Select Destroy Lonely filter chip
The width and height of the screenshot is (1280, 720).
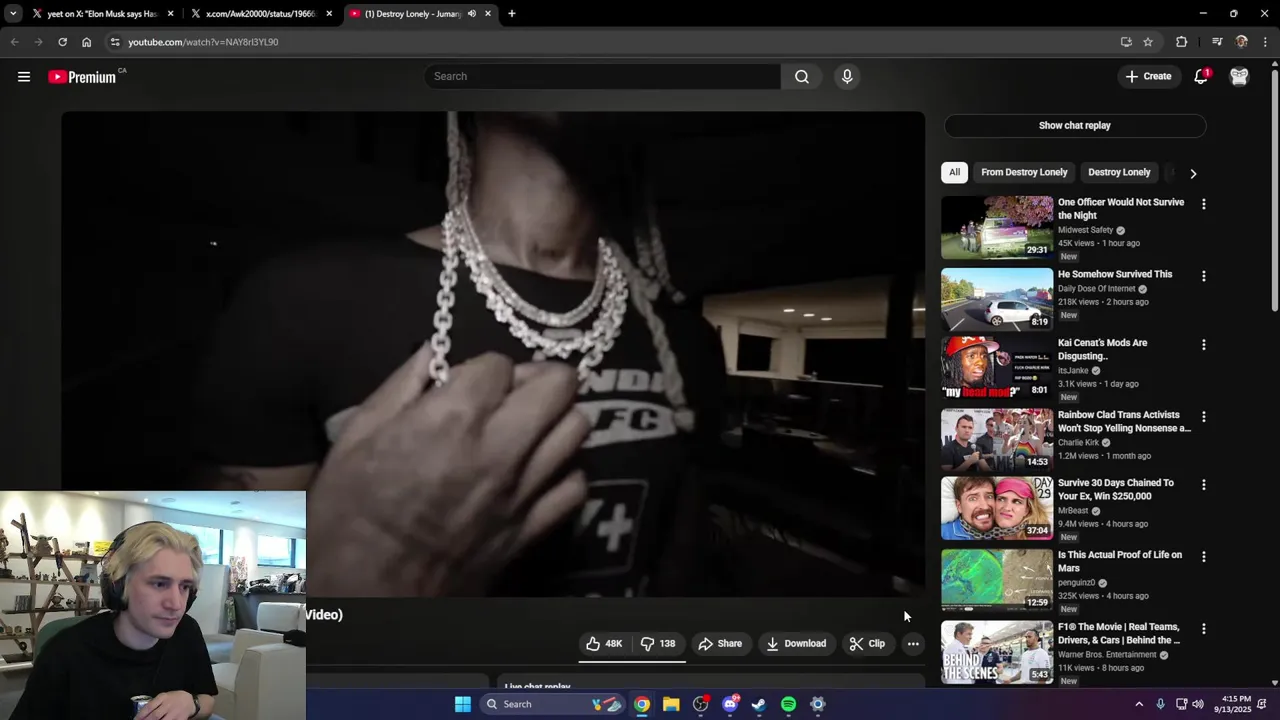[x=1119, y=172]
